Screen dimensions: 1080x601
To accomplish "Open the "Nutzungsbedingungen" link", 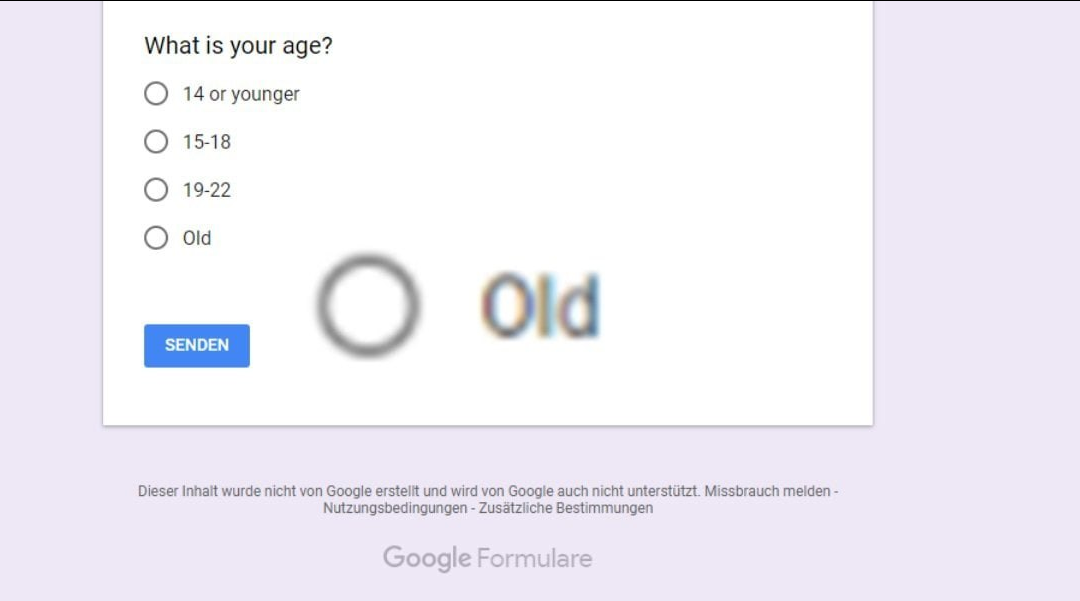I will coord(395,508).
